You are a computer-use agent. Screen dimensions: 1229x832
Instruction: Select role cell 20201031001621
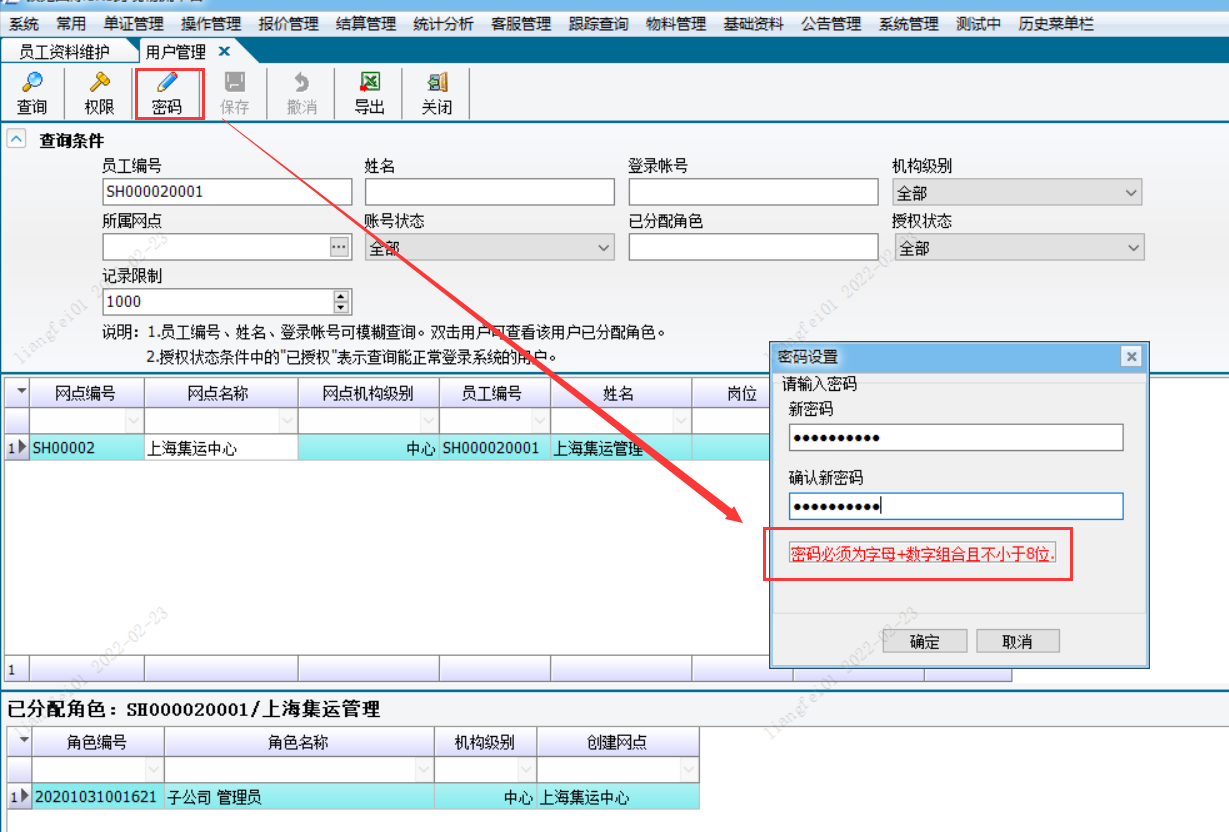click(x=98, y=797)
